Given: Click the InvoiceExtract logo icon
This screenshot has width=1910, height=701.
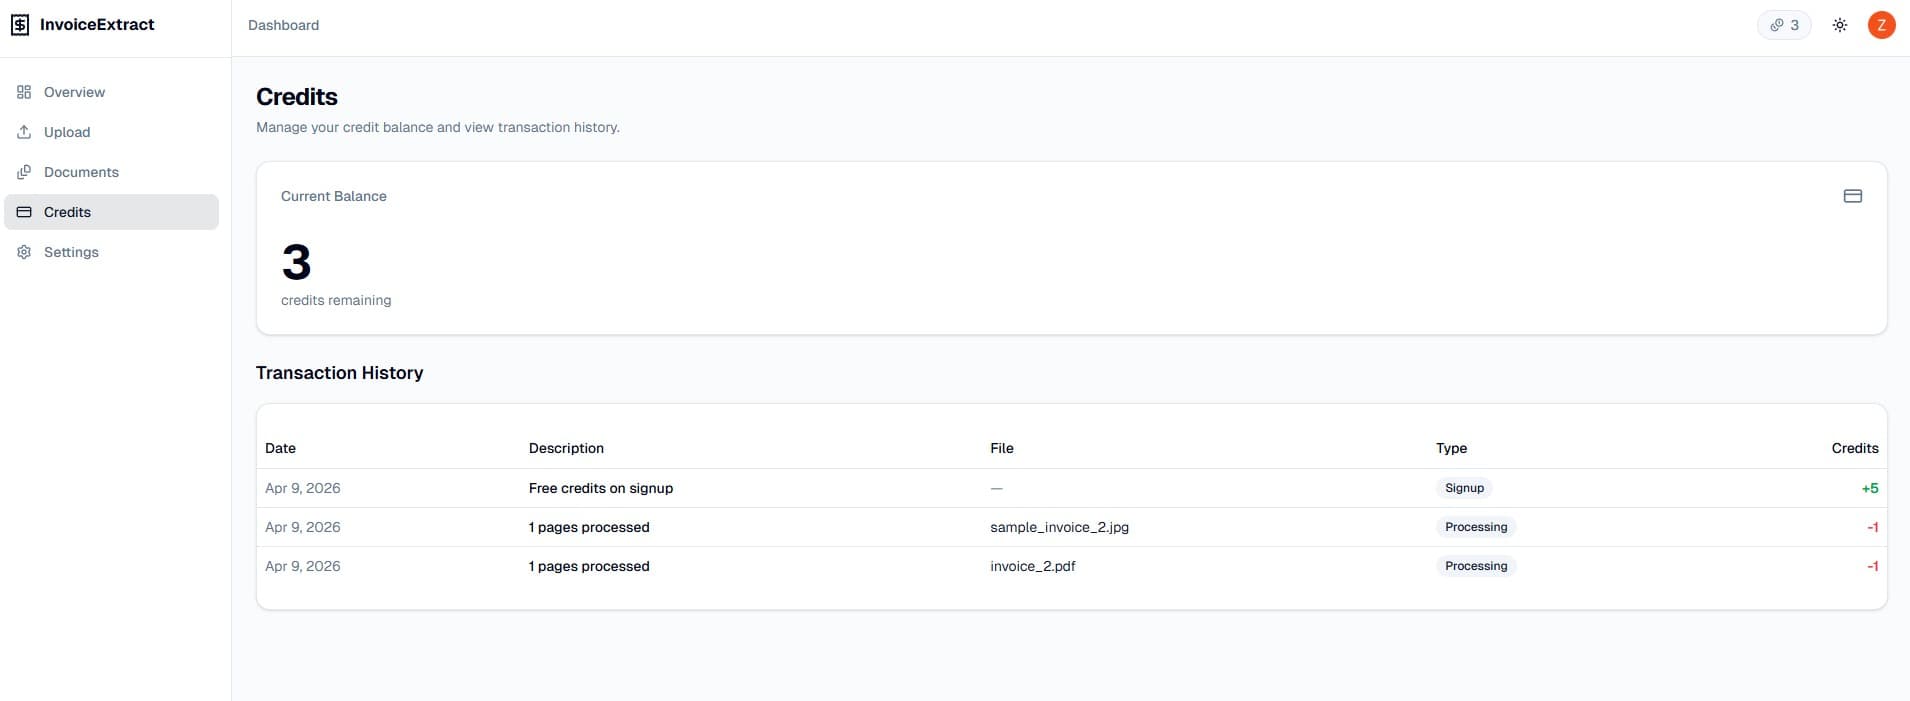Looking at the screenshot, I should coord(20,25).
